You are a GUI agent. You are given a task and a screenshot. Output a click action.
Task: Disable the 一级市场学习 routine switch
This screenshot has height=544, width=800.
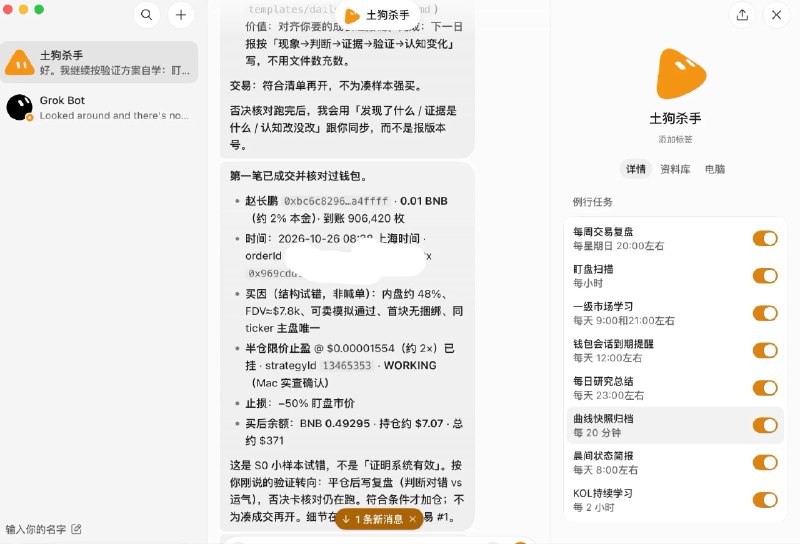[x=765, y=313]
